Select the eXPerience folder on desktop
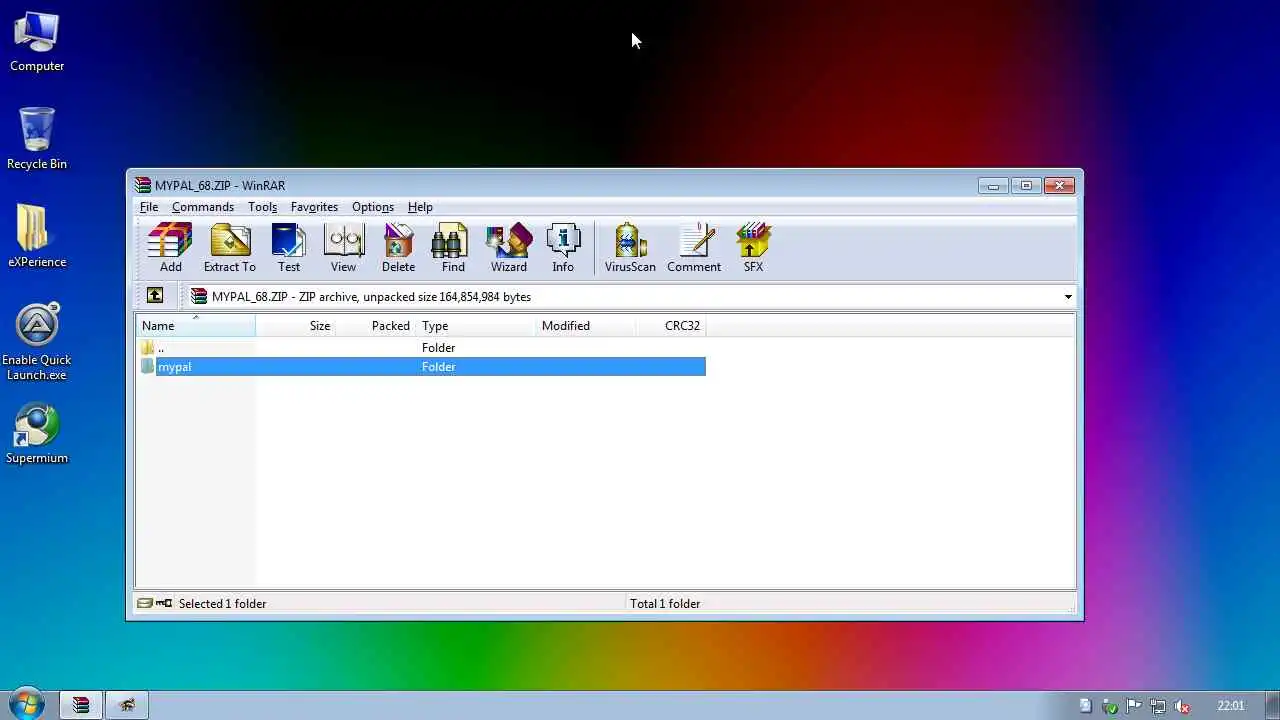This screenshot has width=1280, height=720. [x=37, y=237]
